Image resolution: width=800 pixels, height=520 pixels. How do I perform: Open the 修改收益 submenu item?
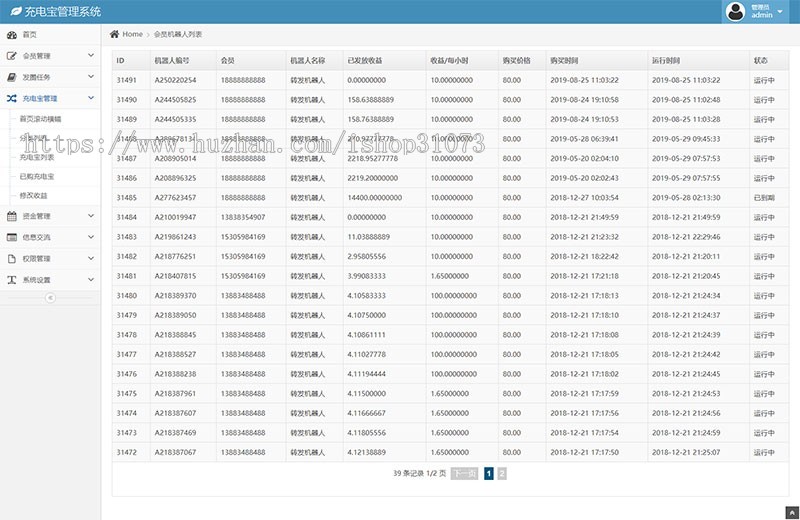click(x=34, y=195)
